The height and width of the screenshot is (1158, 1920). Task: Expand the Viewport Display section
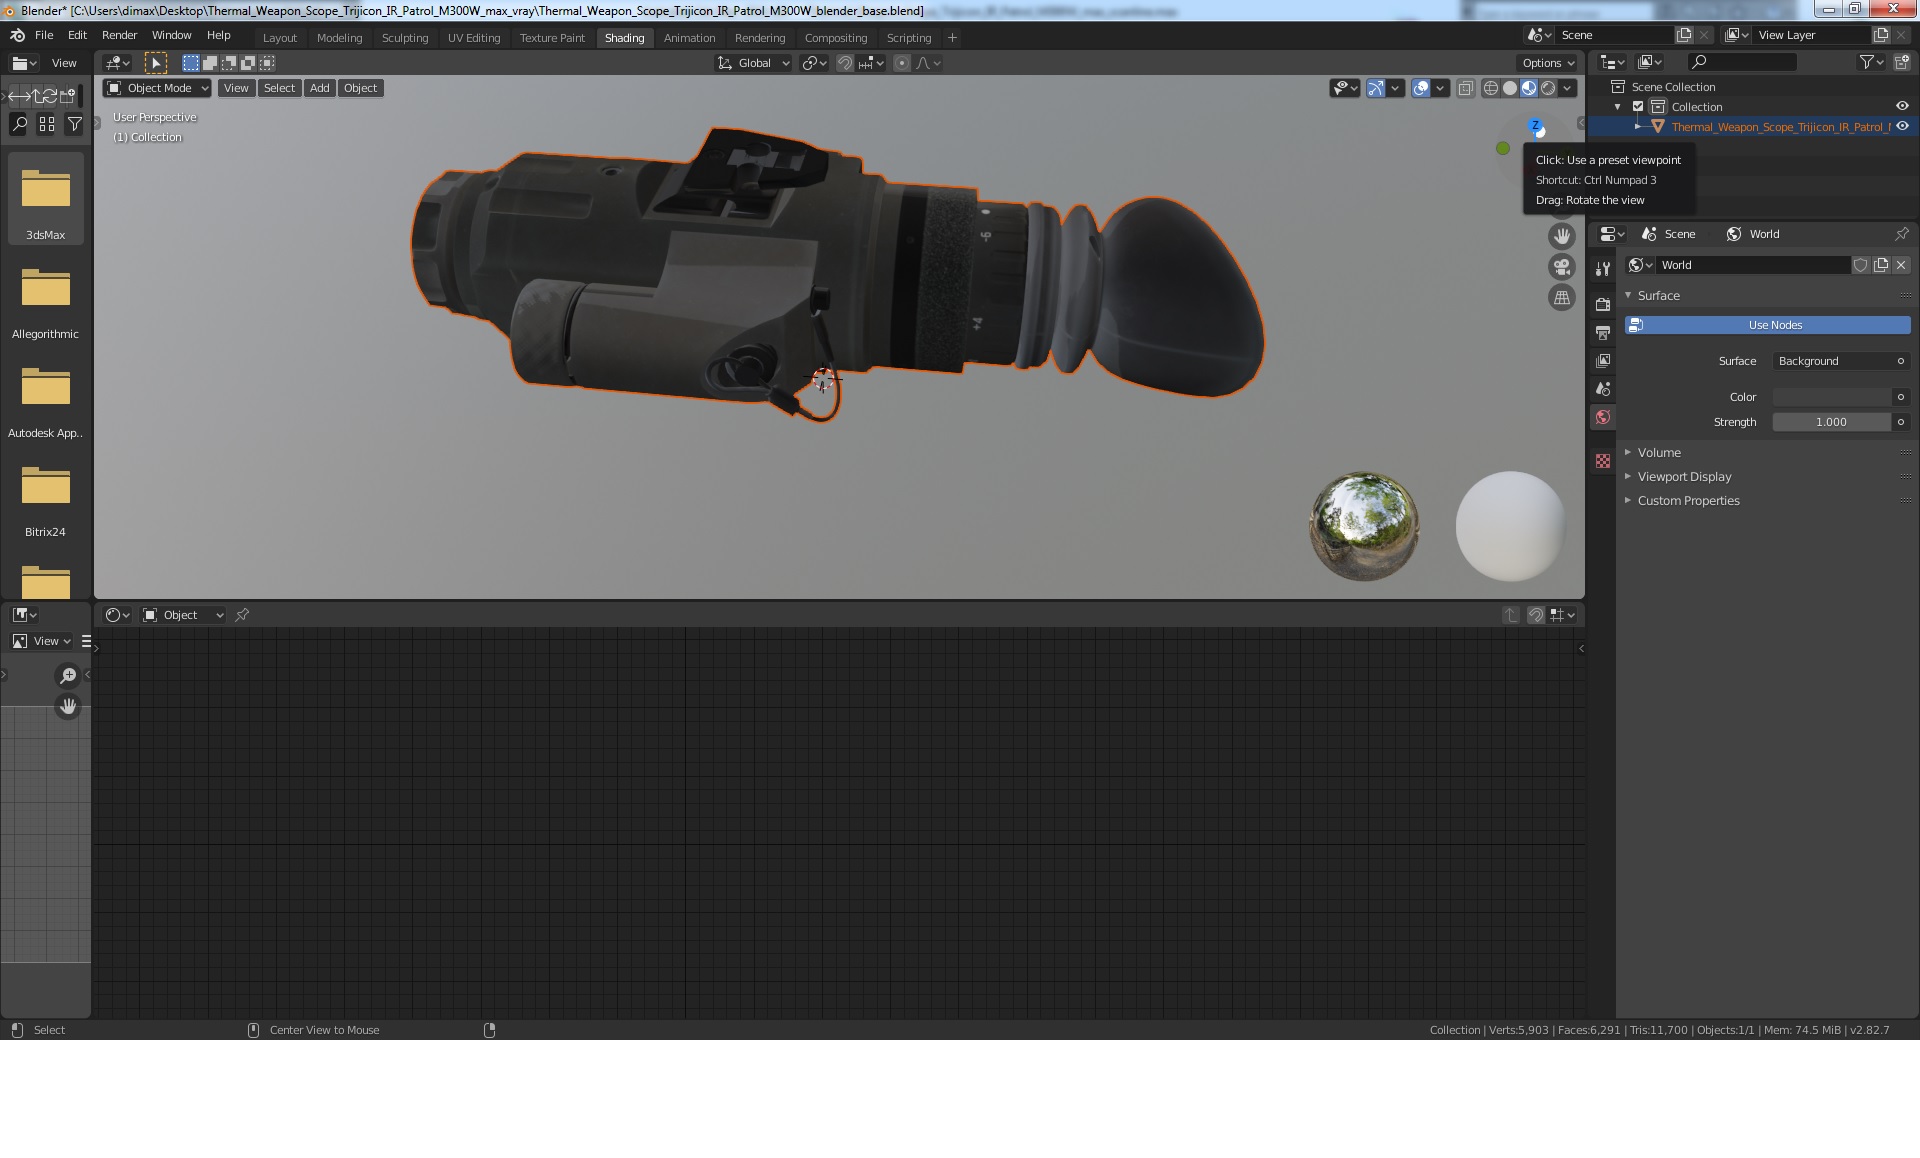click(x=1684, y=476)
